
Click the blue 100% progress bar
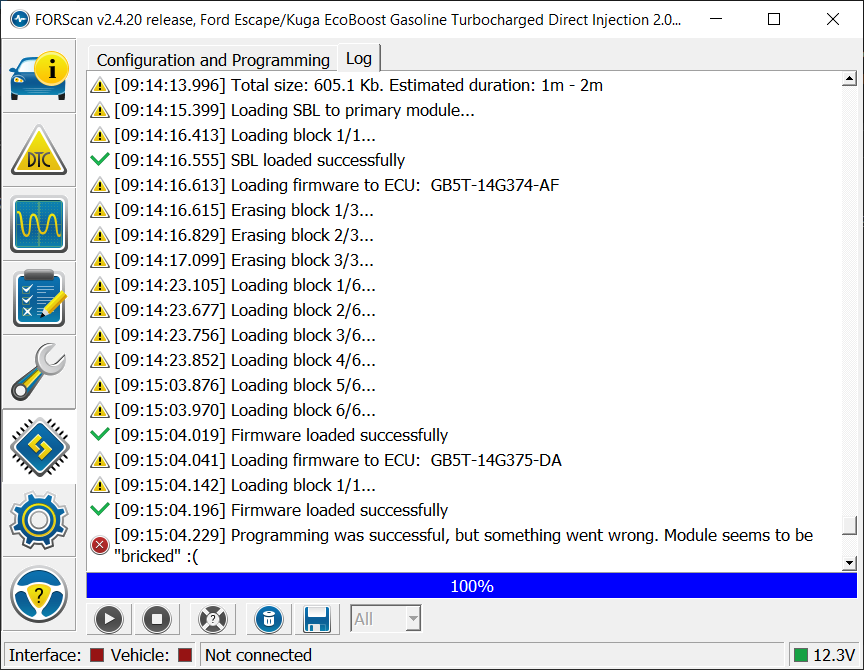coord(471,586)
